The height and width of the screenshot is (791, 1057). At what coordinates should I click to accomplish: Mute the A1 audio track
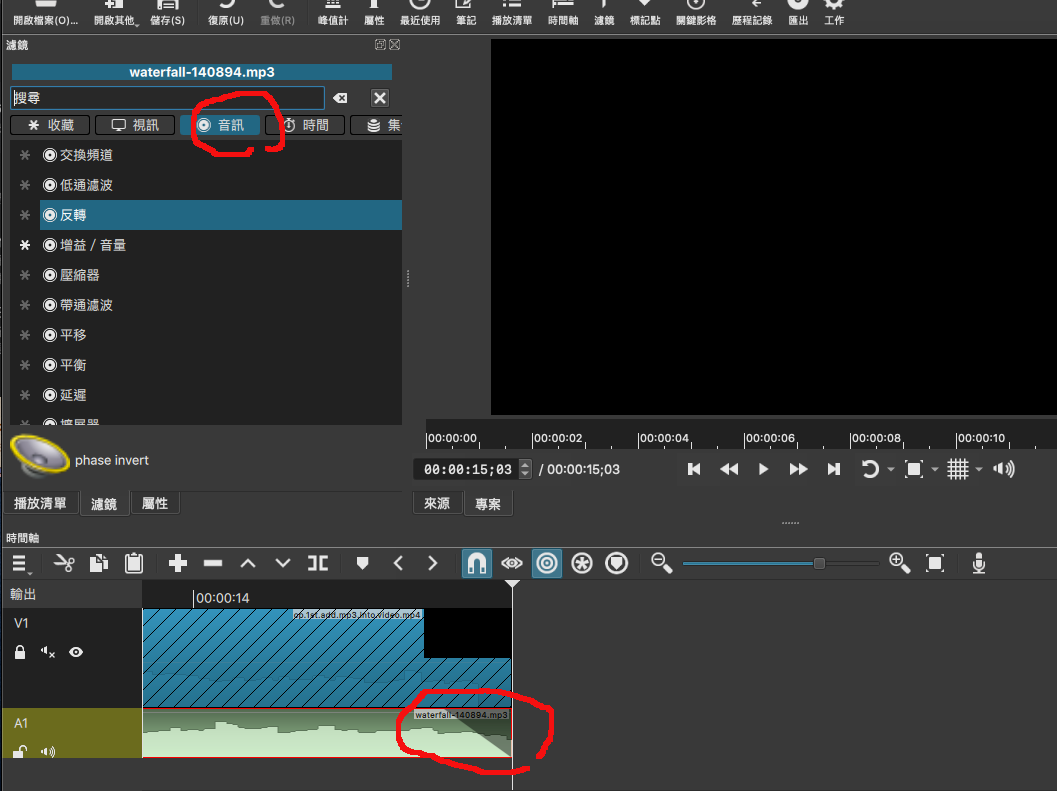pos(47,751)
